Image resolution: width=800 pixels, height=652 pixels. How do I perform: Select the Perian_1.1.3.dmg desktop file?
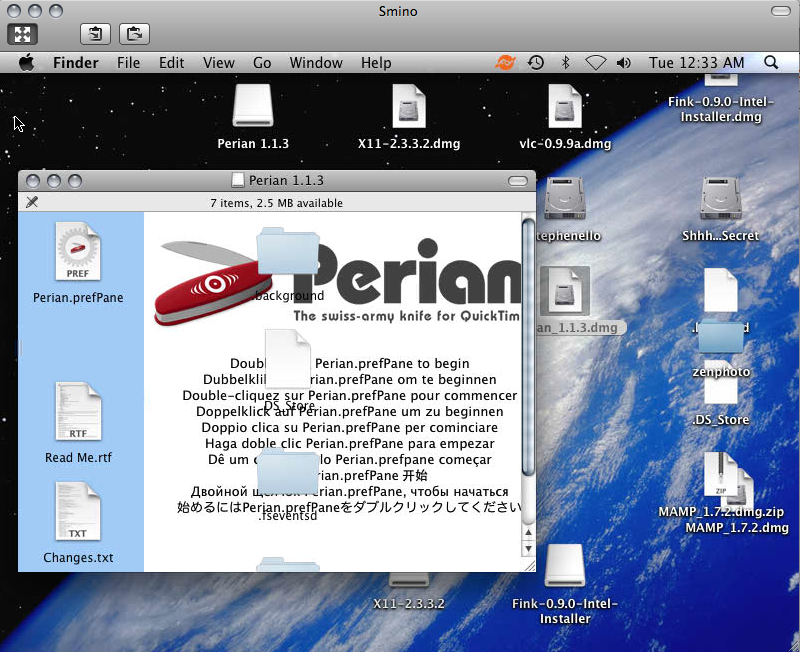click(565, 291)
